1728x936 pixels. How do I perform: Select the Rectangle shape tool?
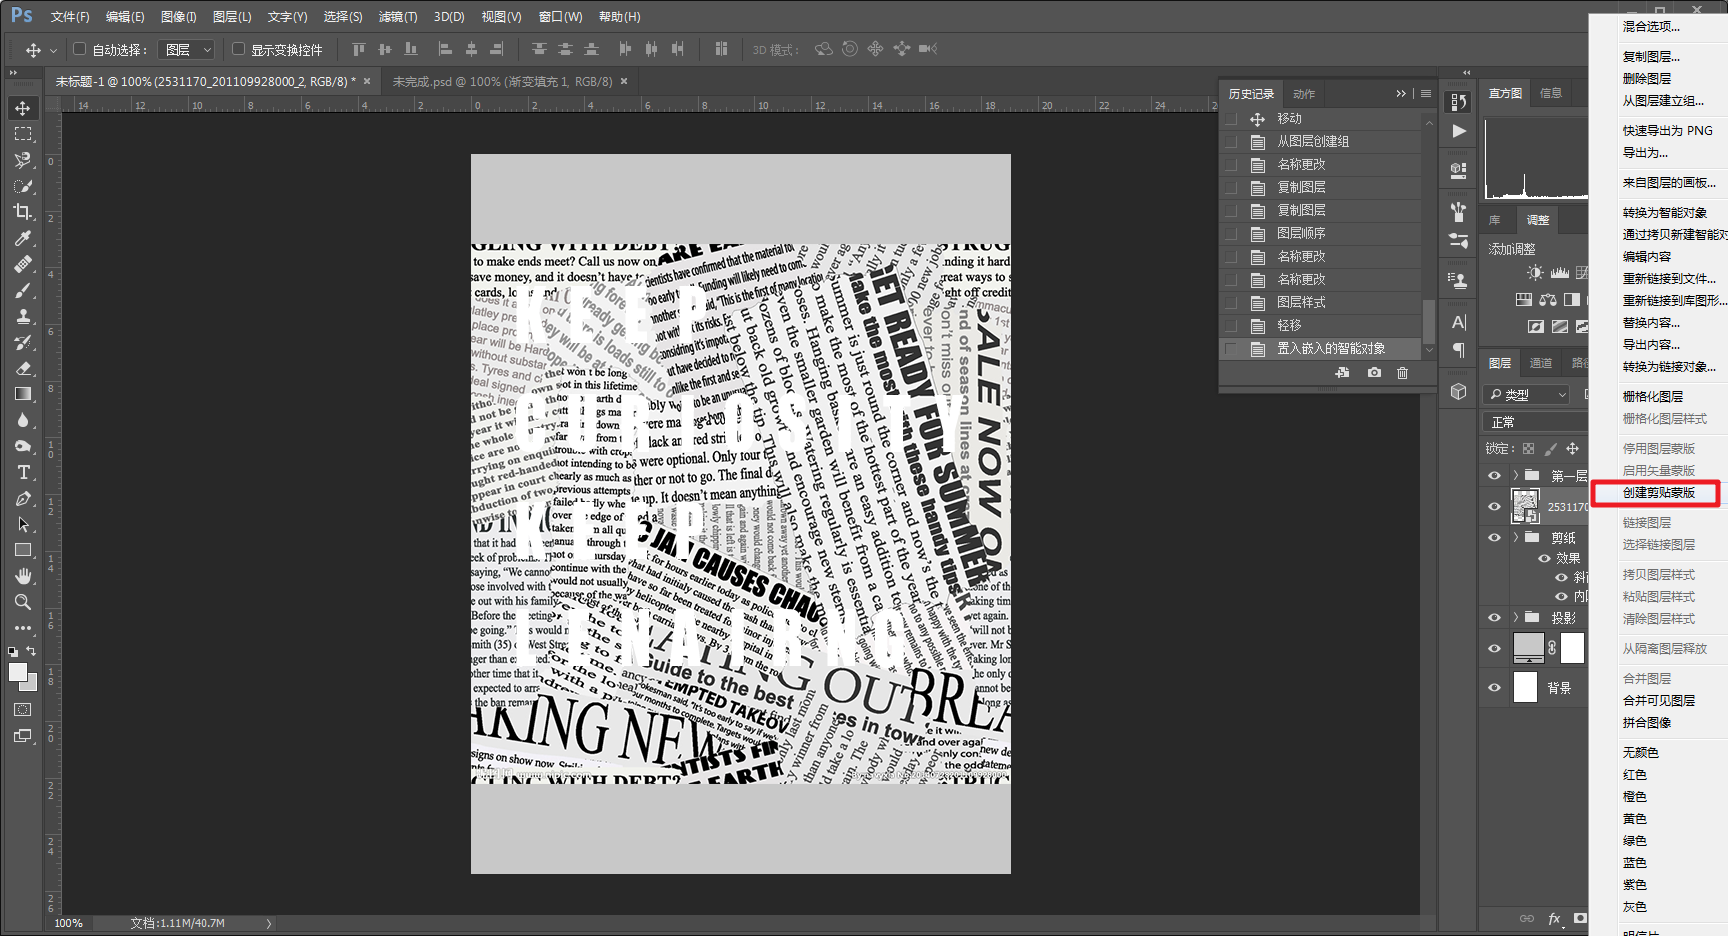22,550
